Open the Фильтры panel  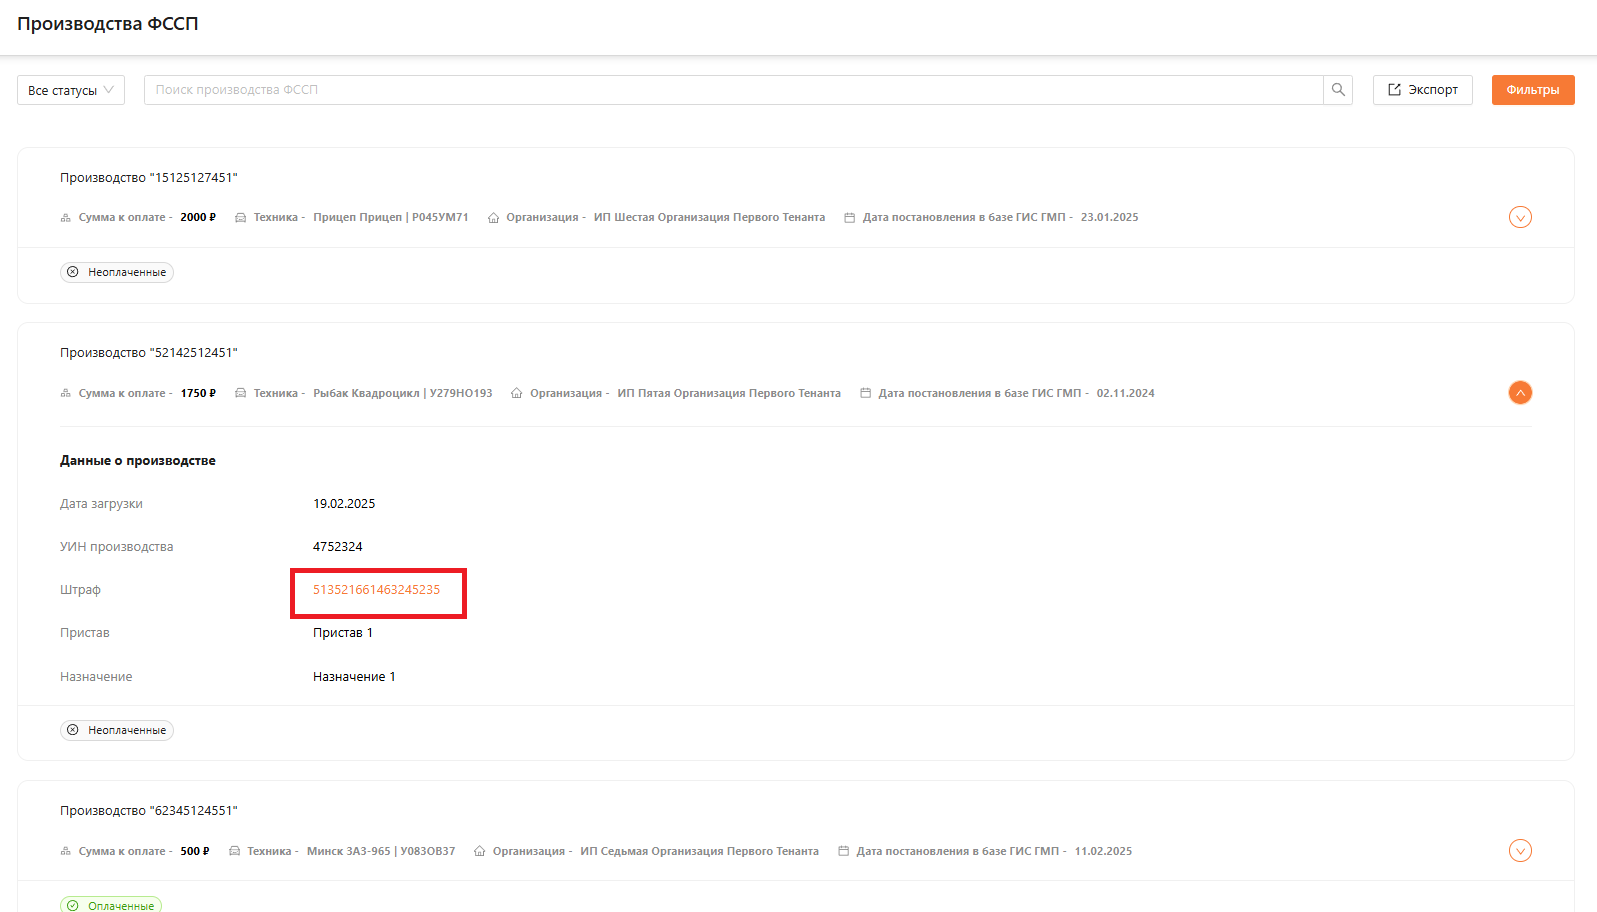pyautogui.click(x=1532, y=90)
